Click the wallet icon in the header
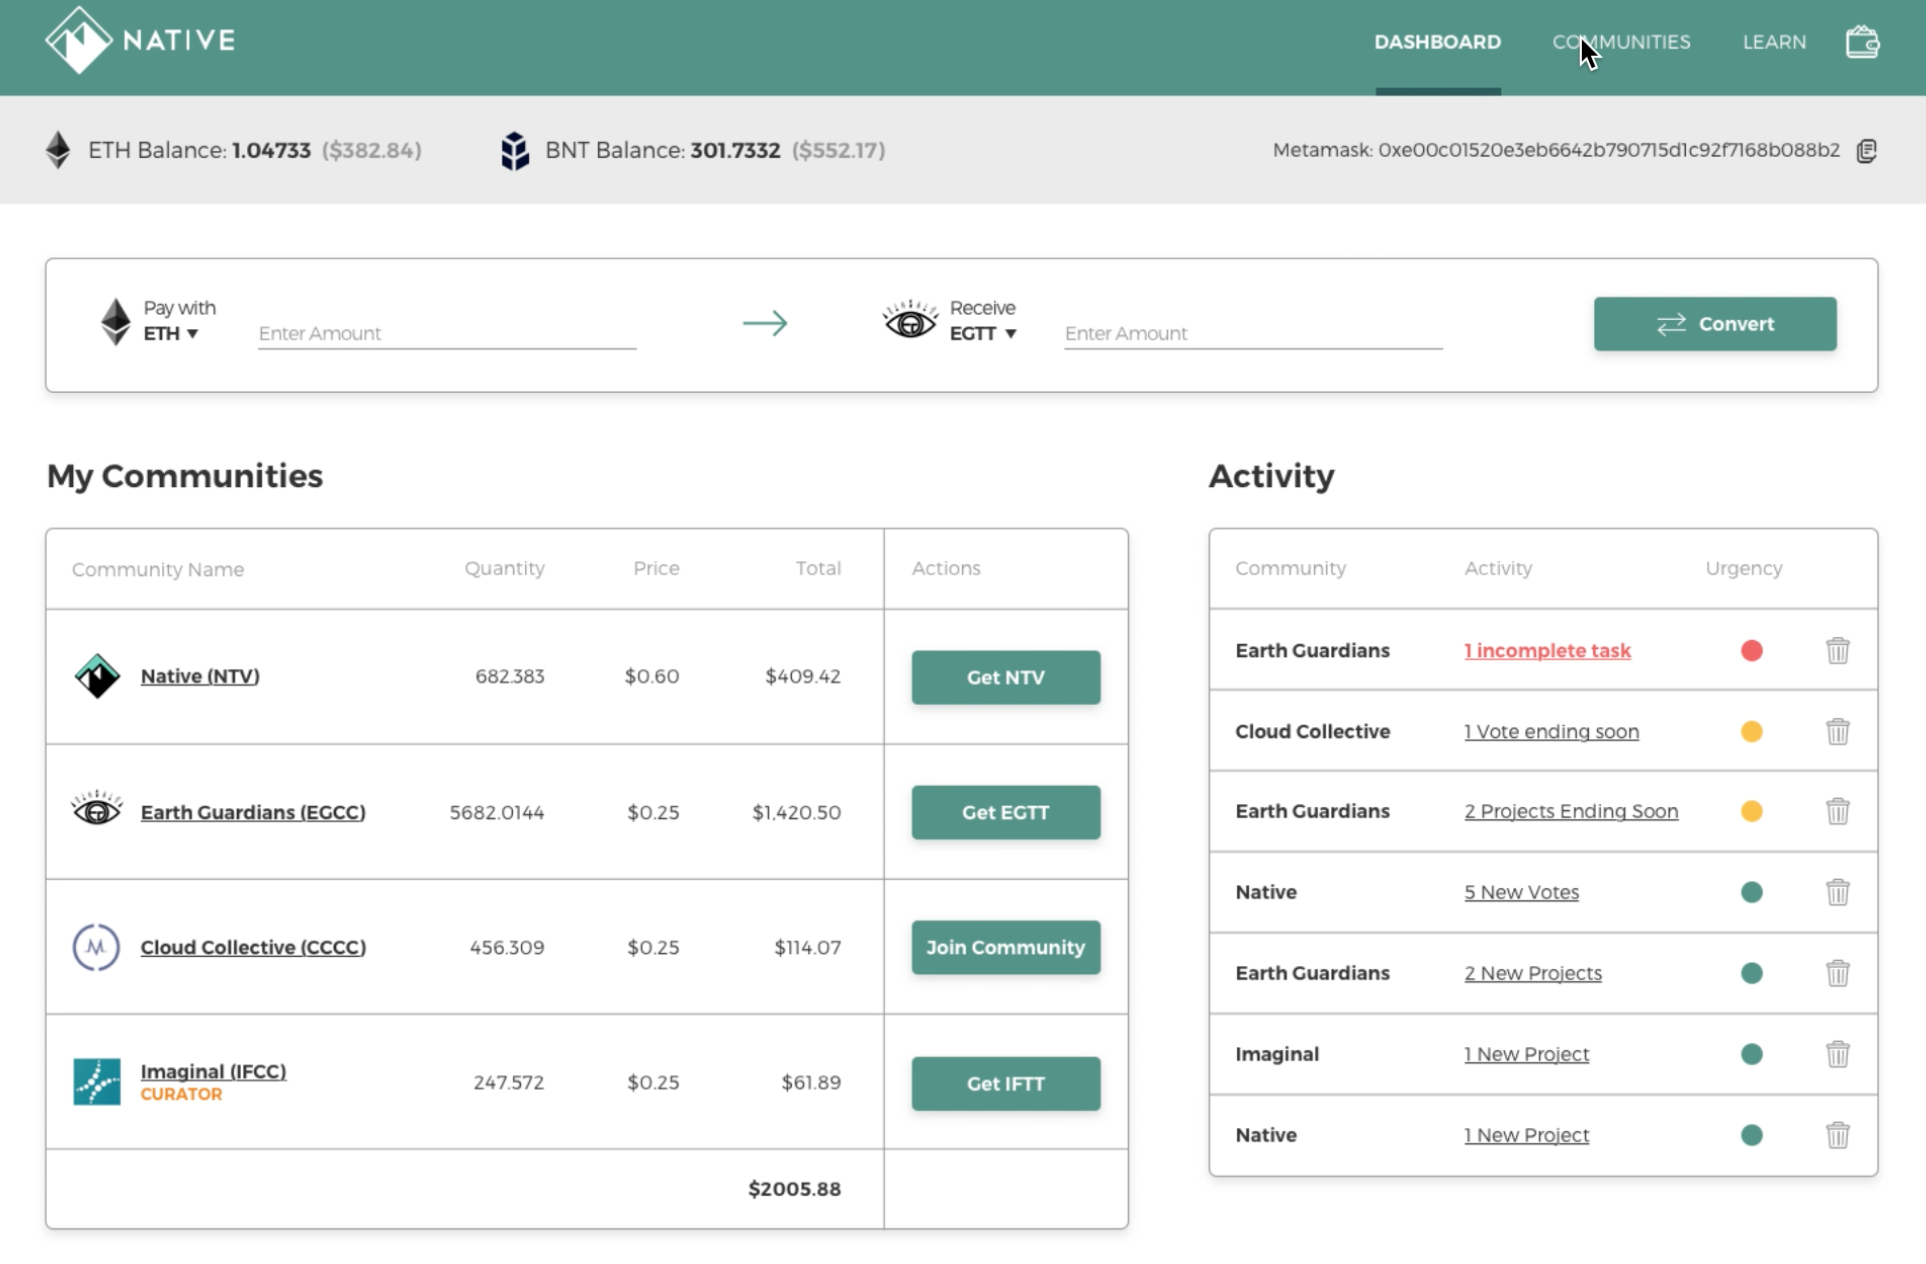 click(x=1861, y=42)
